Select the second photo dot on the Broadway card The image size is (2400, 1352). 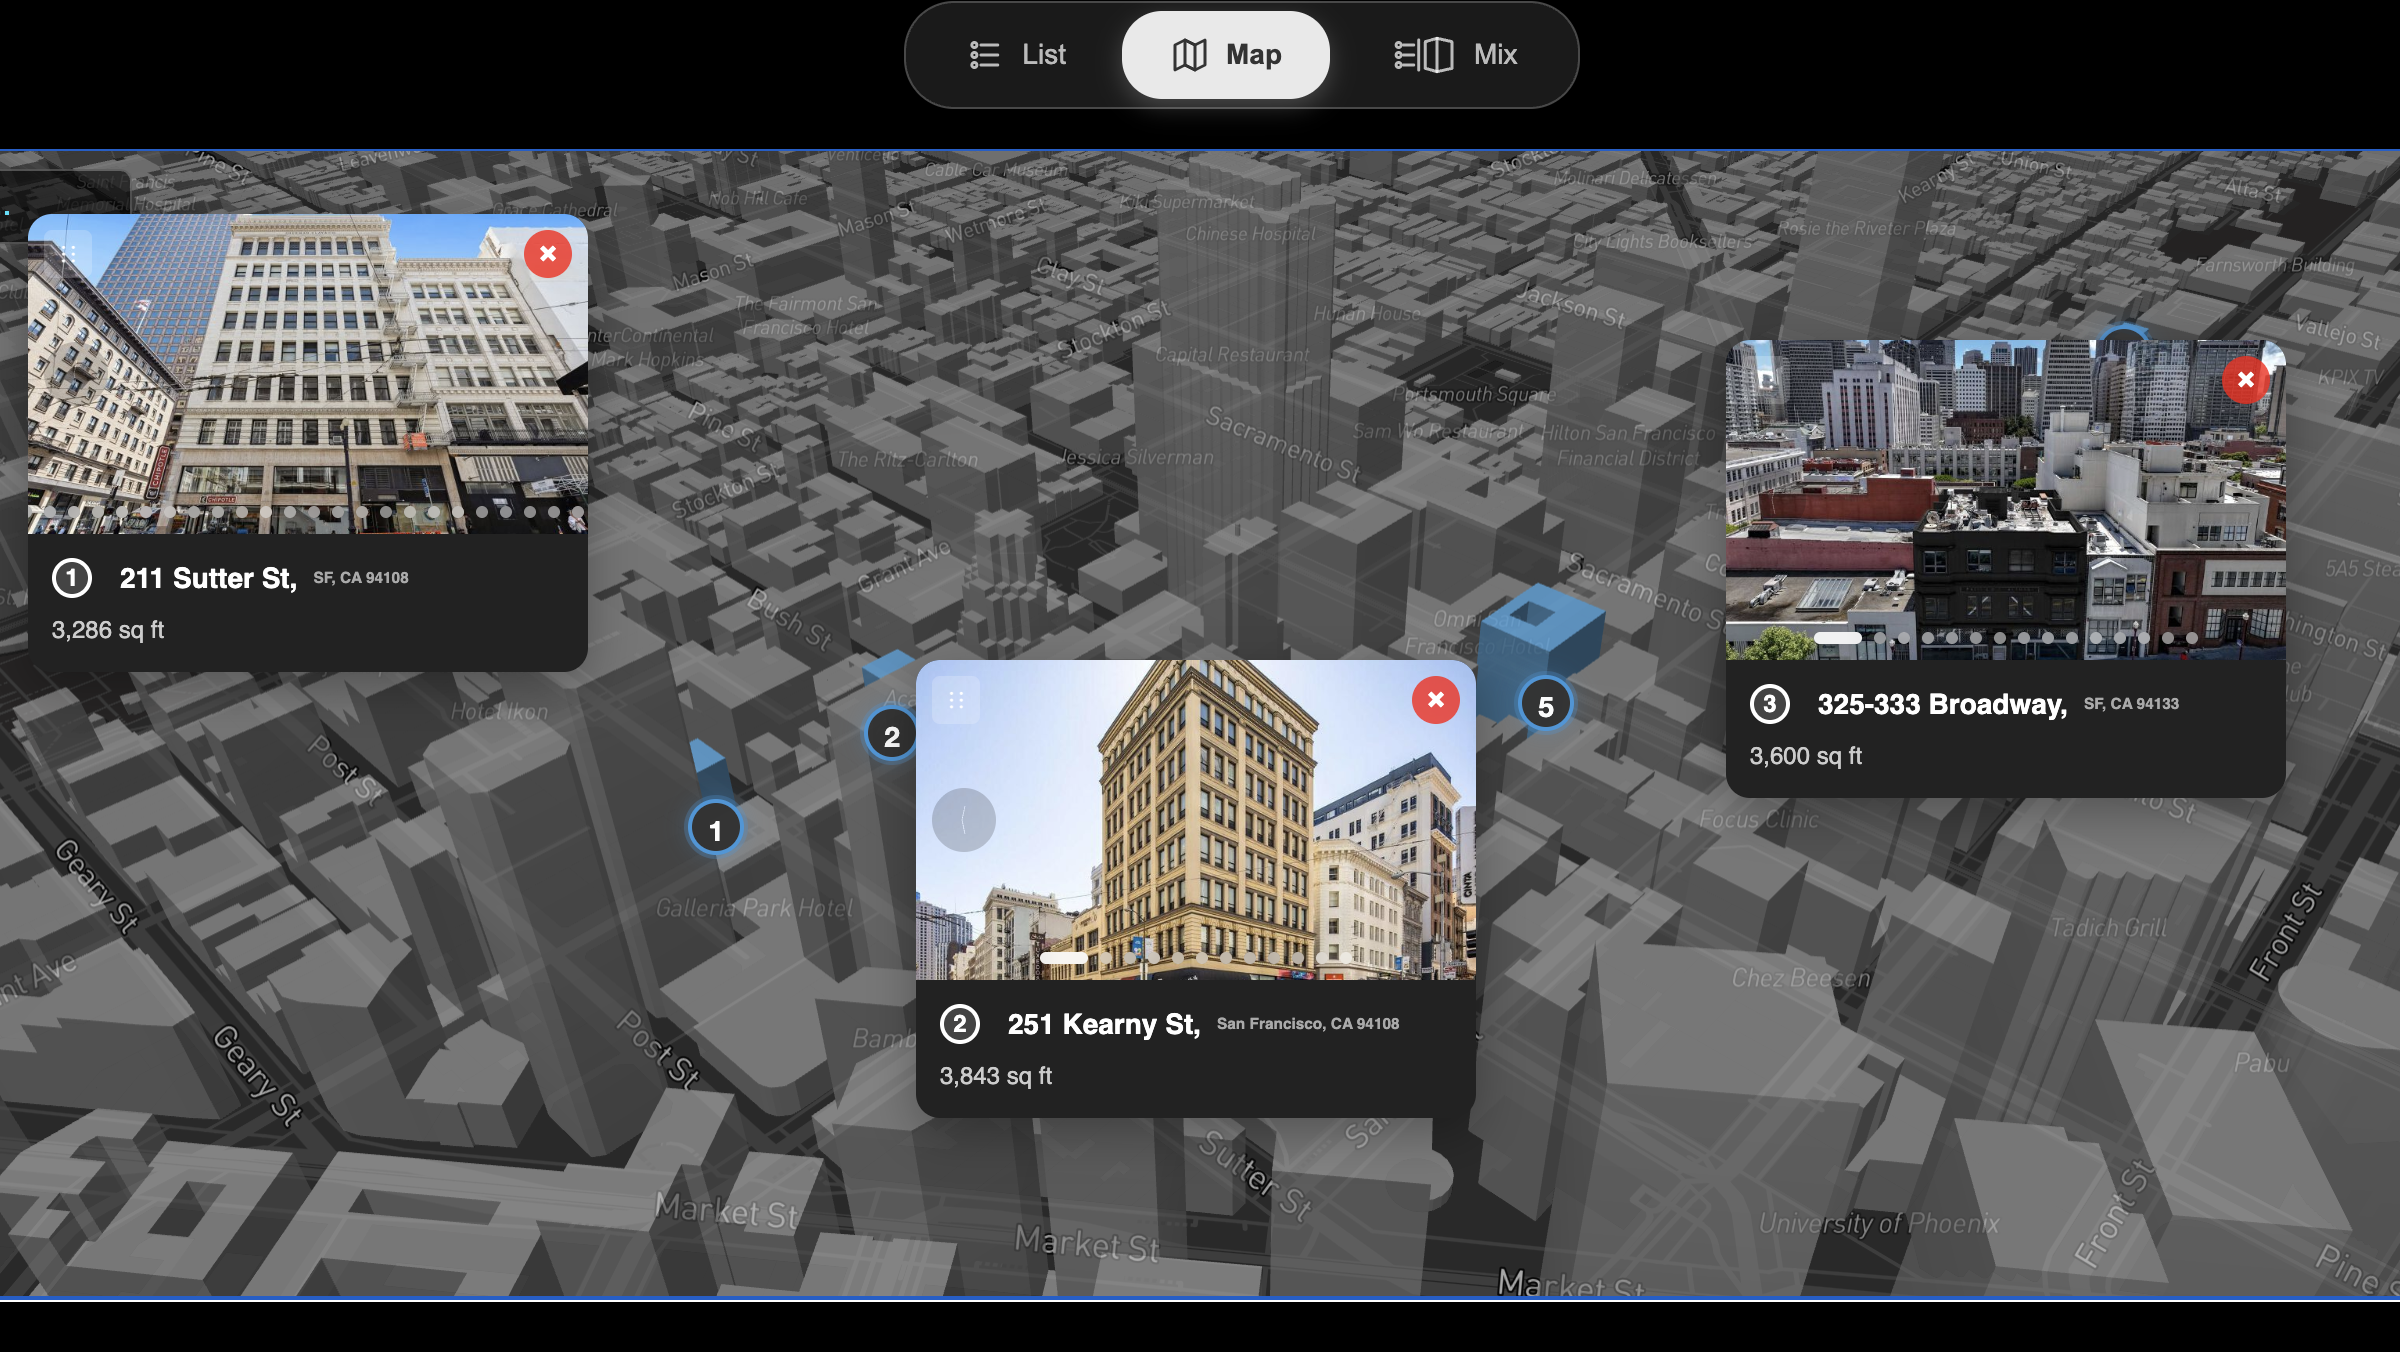pos(1881,636)
